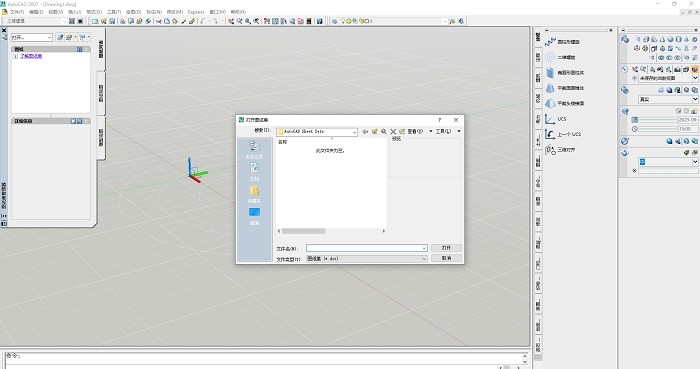700x369 pixels.
Task: Click the Undo arrow toolbar icon
Action: click(202, 21)
